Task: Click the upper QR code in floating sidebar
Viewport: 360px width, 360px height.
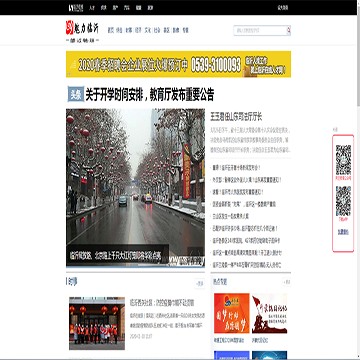Action: point(343,160)
